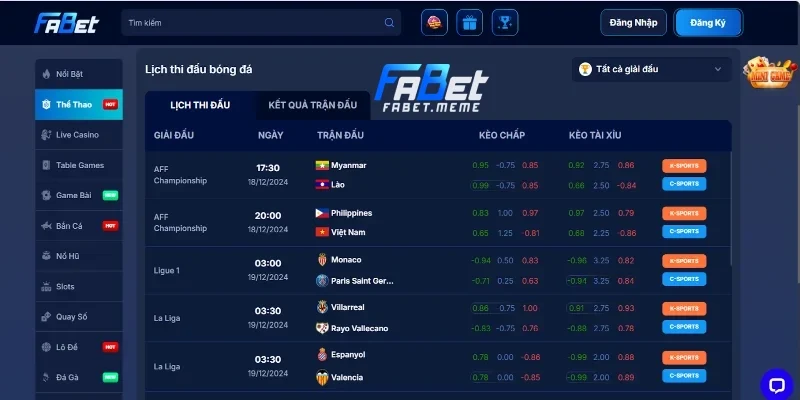
Task: Select Việt Nam handicap odds 0.65
Action: [x=481, y=233]
